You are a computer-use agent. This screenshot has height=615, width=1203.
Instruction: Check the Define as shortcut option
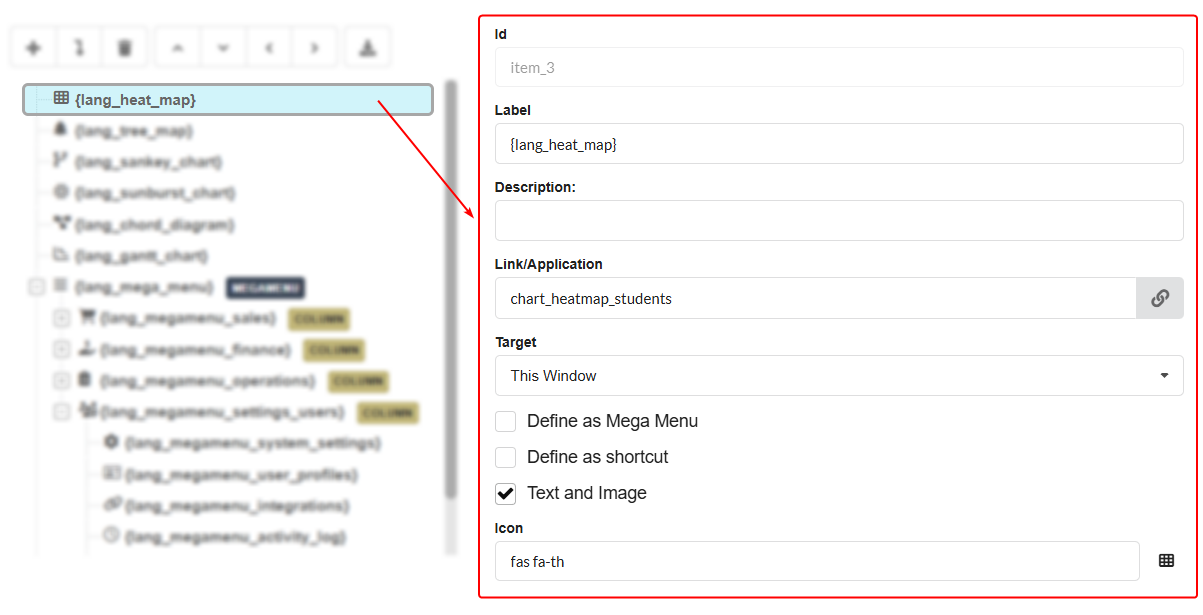click(x=505, y=457)
